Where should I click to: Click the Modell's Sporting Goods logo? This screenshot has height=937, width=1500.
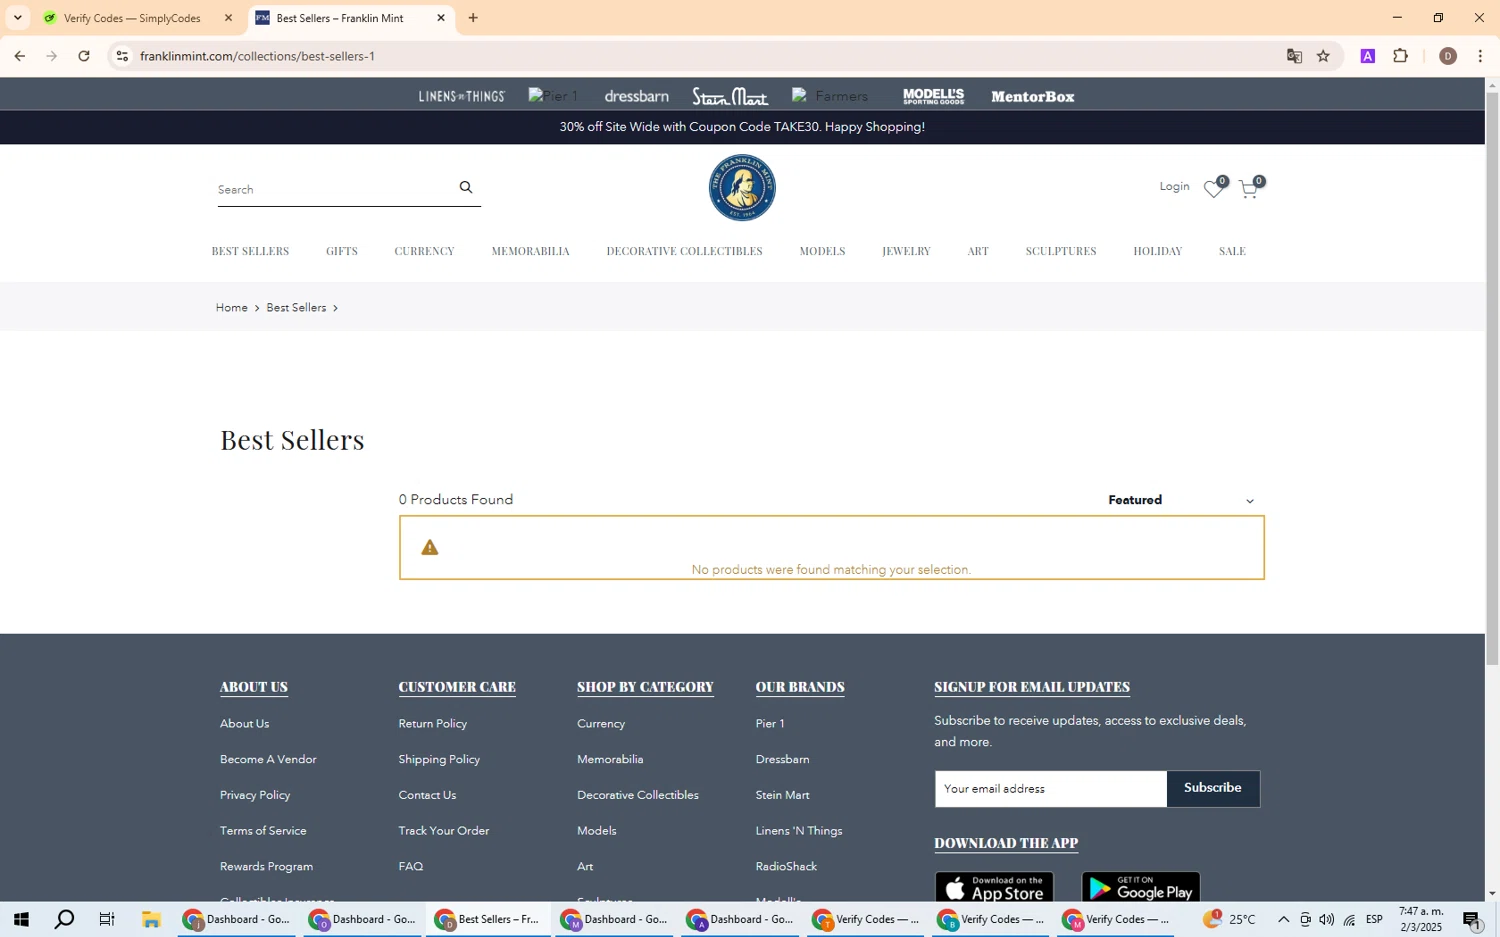point(934,96)
